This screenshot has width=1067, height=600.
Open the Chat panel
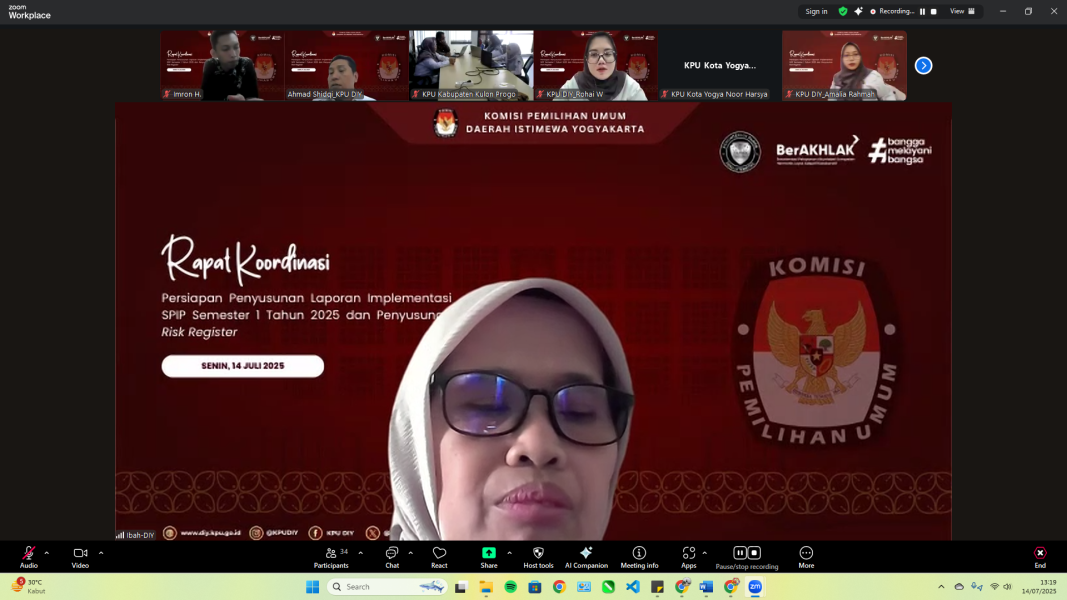point(392,555)
